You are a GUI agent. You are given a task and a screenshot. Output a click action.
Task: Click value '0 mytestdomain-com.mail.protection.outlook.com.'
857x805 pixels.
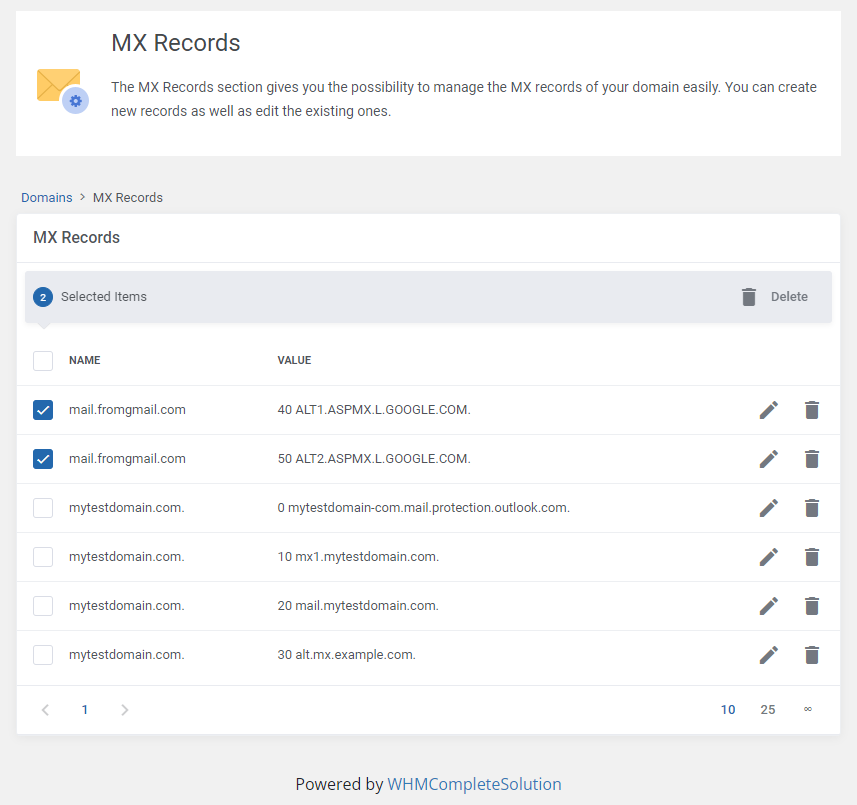point(424,508)
